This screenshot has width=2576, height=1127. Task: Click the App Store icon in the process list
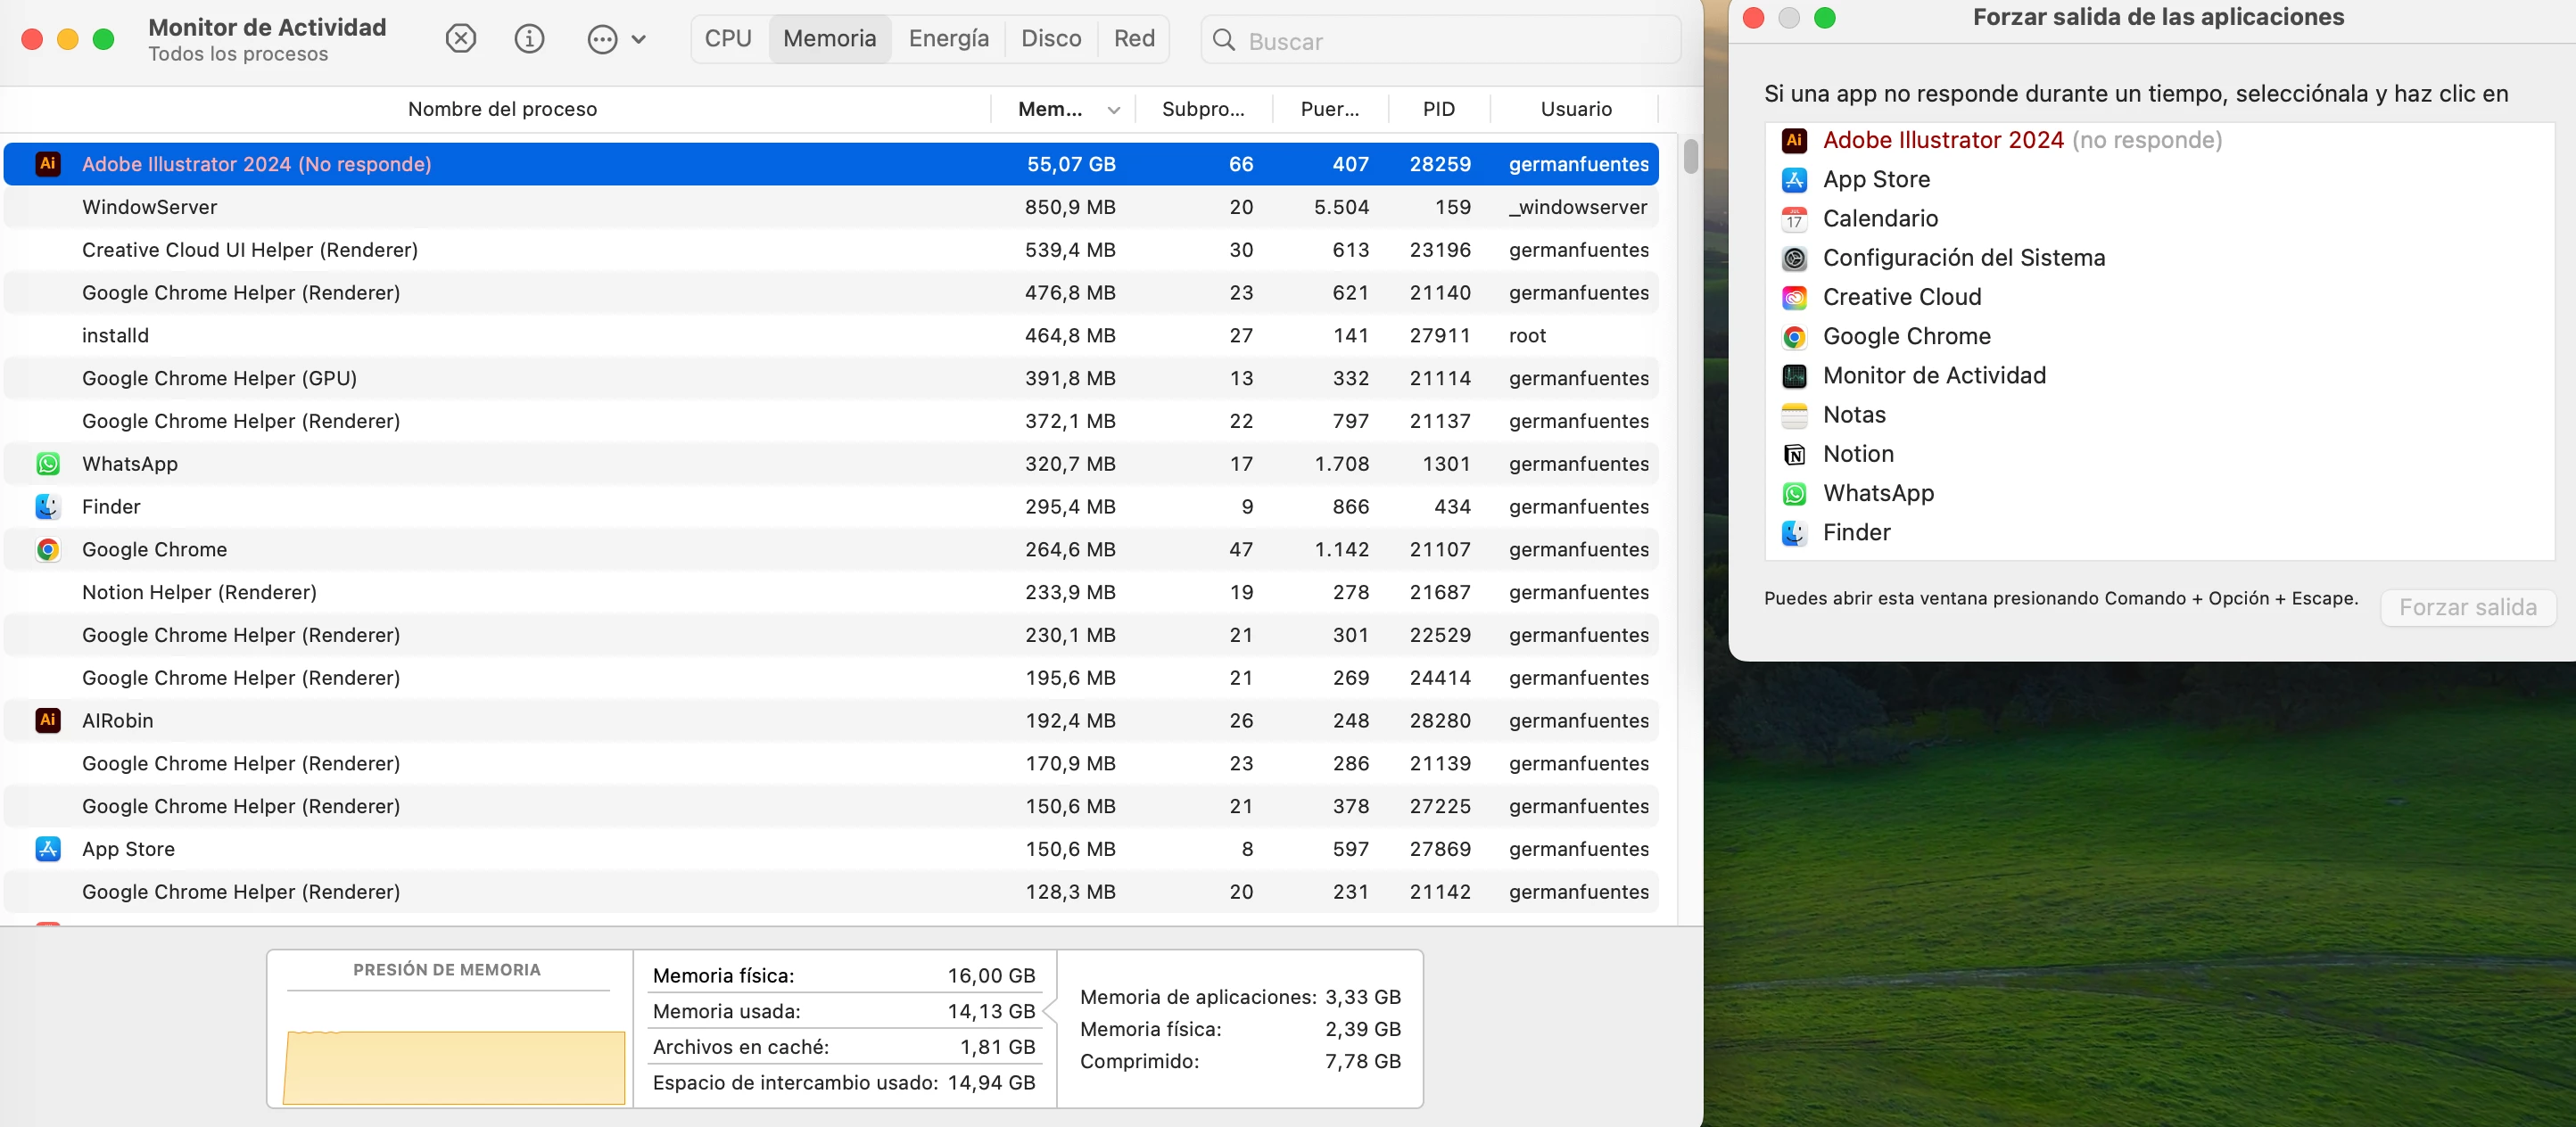(47, 849)
